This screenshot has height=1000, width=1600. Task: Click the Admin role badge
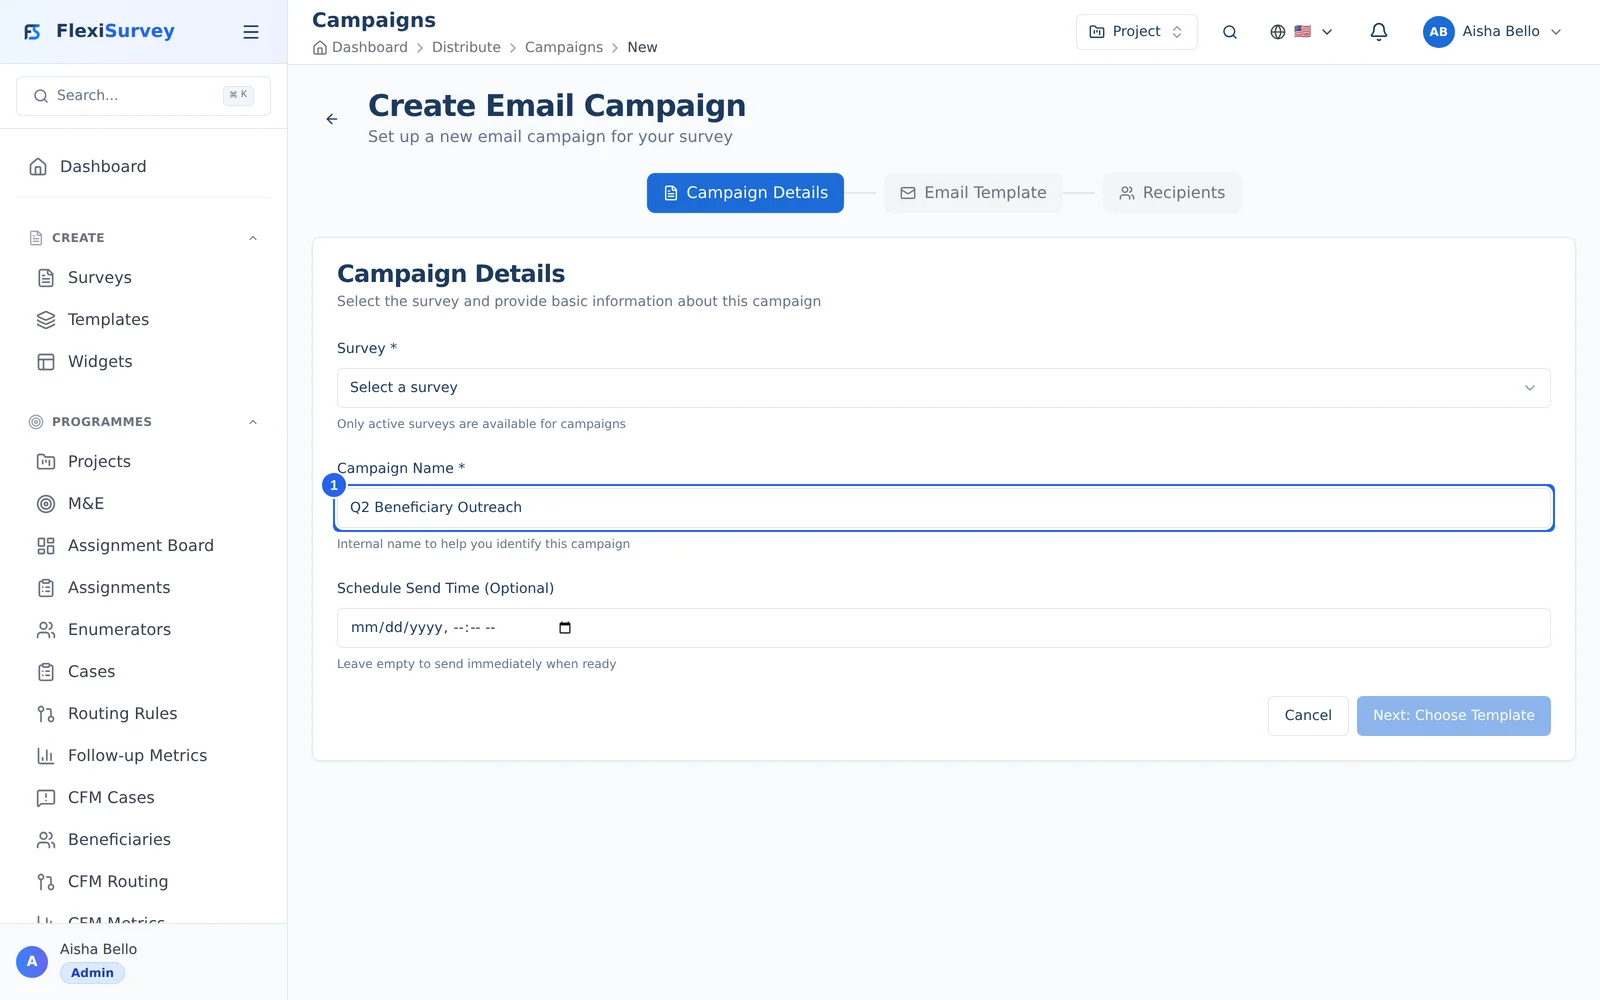click(x=92, y=973)
